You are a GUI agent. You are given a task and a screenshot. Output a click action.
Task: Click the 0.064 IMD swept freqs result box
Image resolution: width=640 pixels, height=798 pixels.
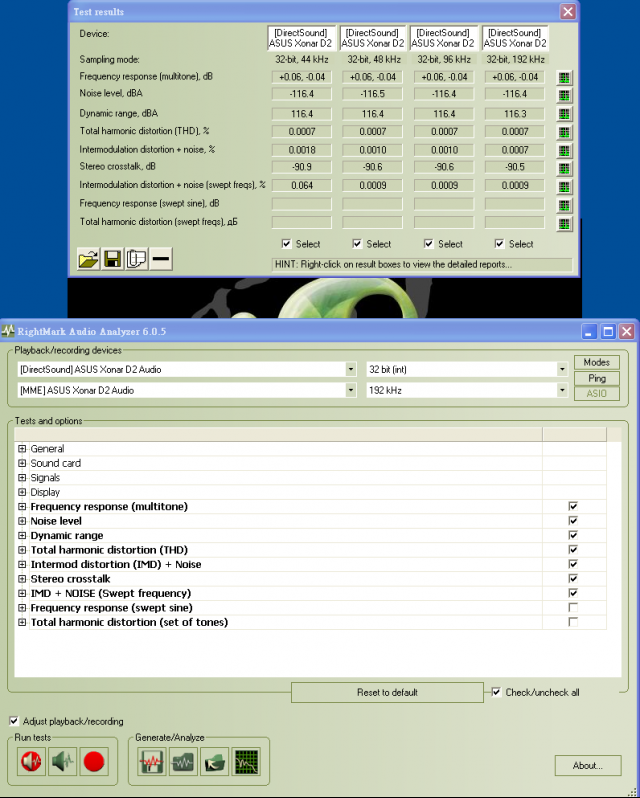click(x=302, y=186)
